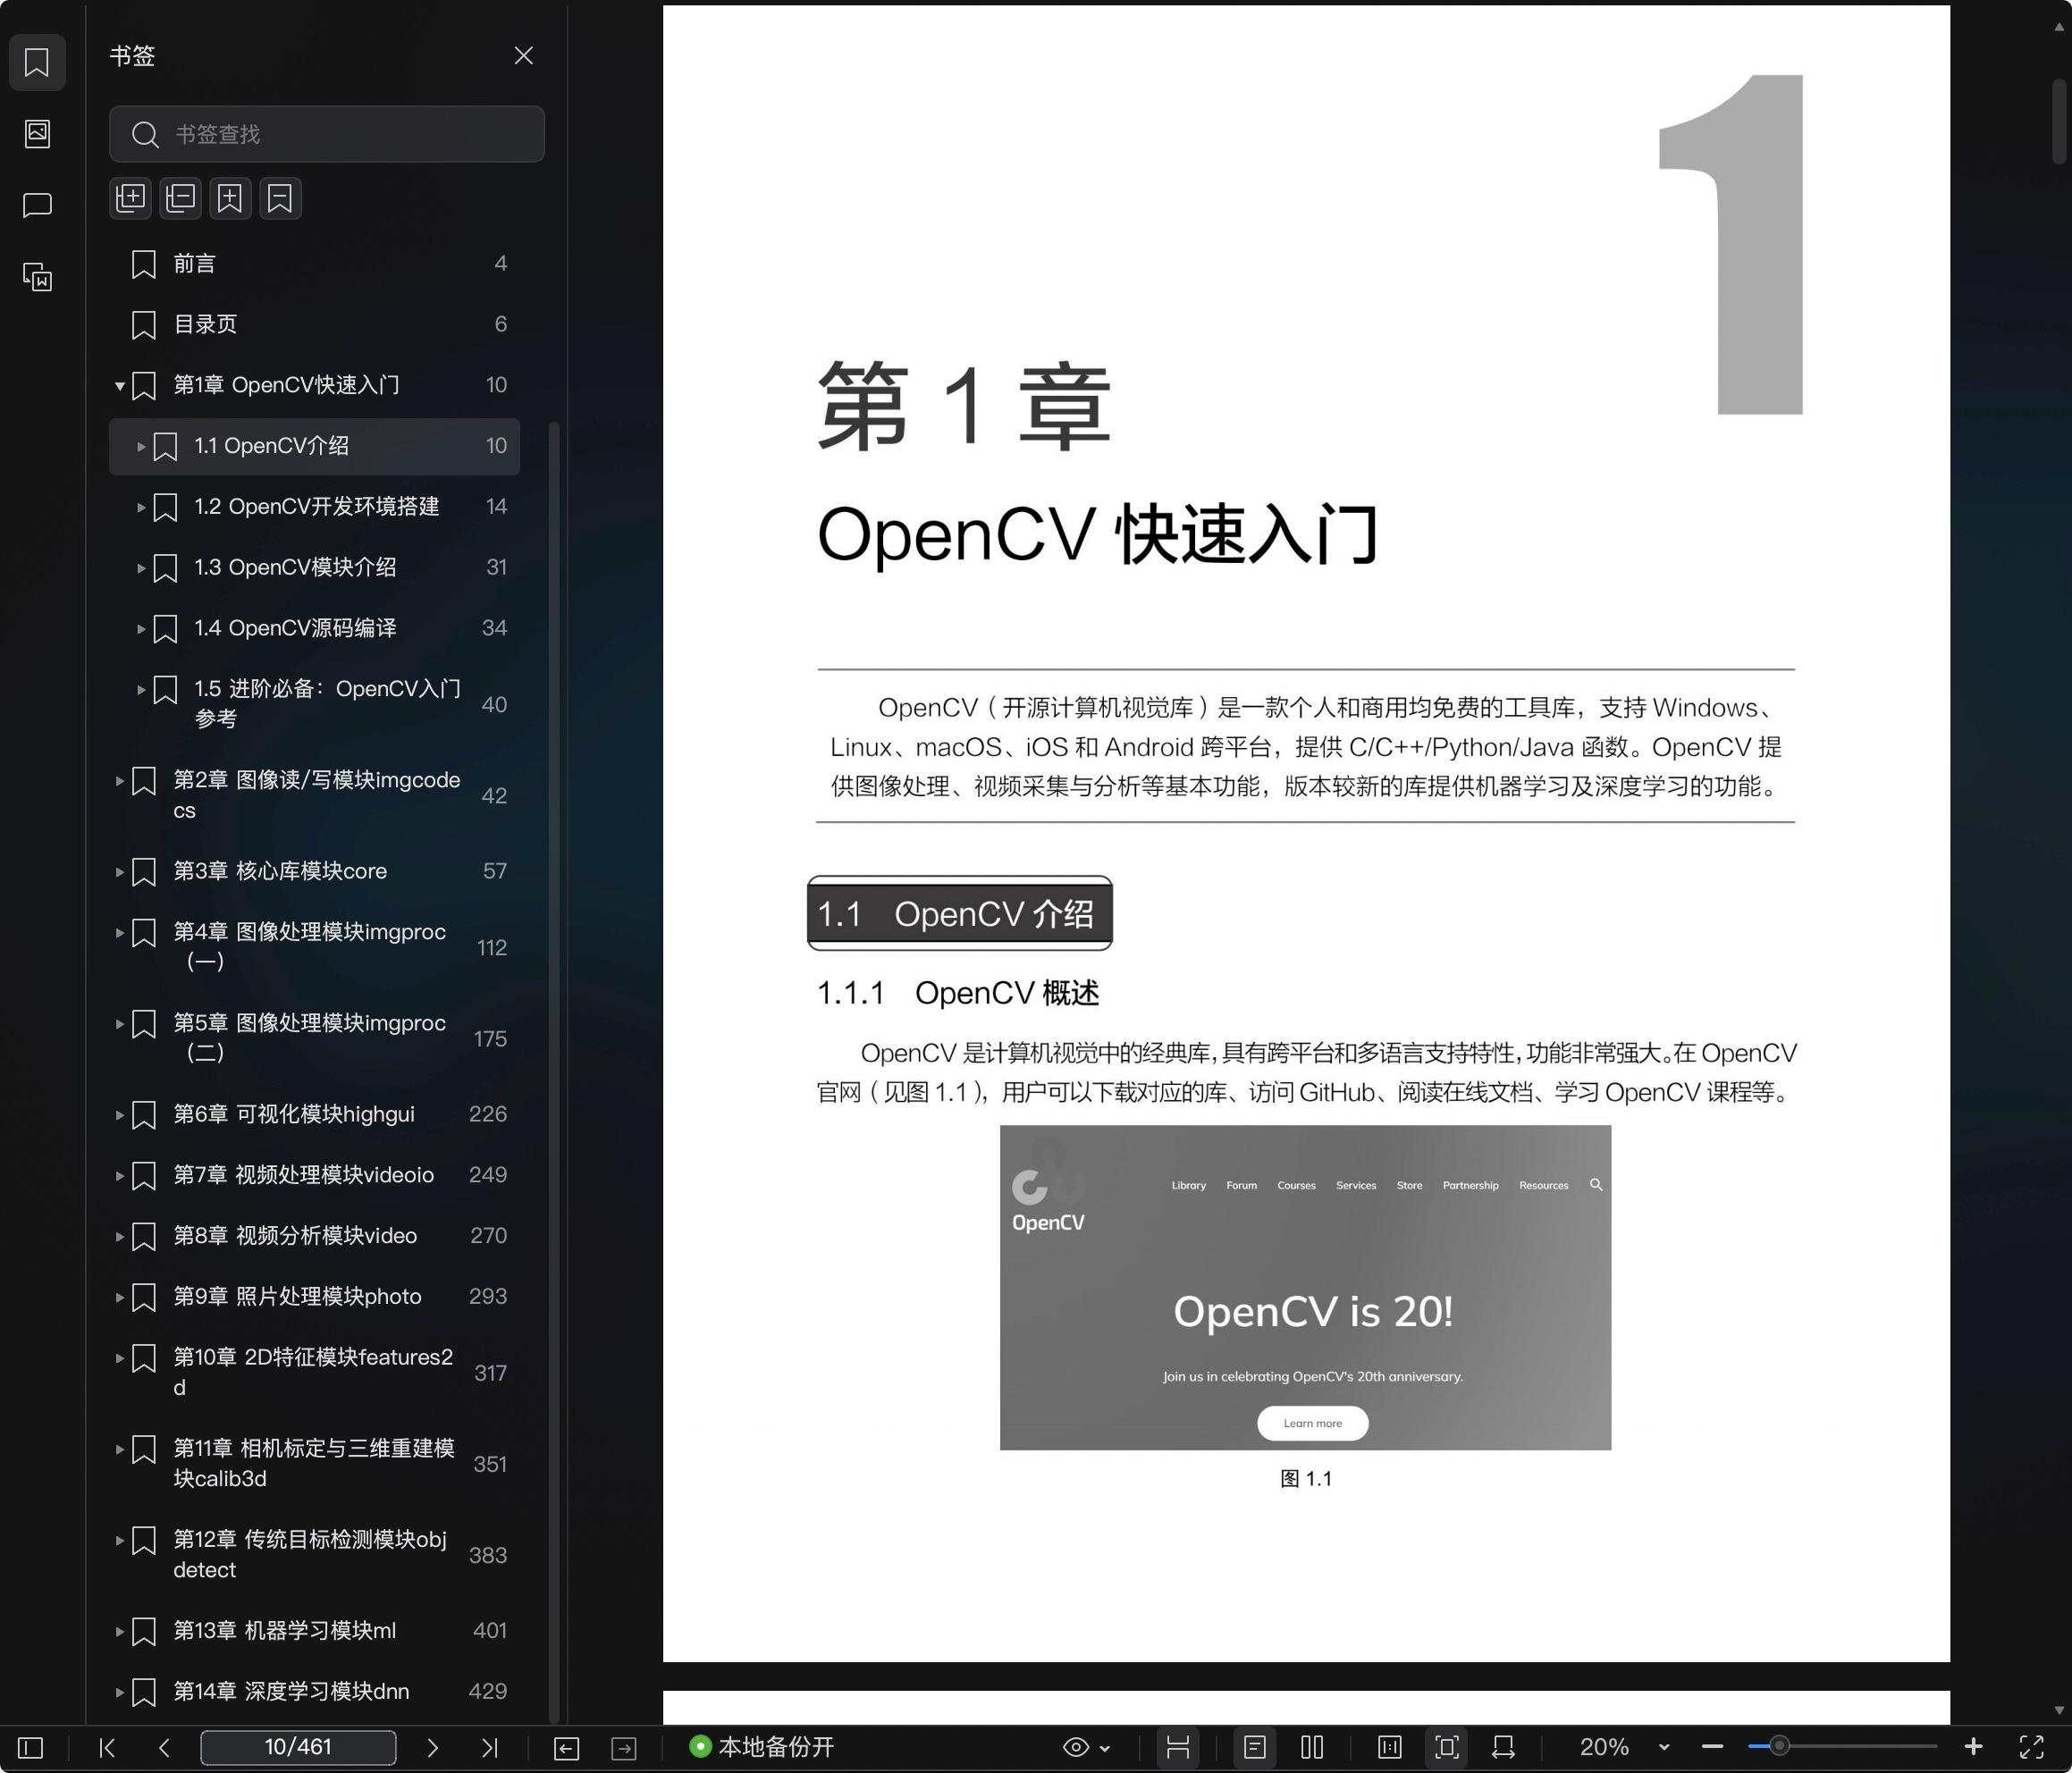Collapse 第1章 OpenCV快速入门 bookmark

[120, 386]
